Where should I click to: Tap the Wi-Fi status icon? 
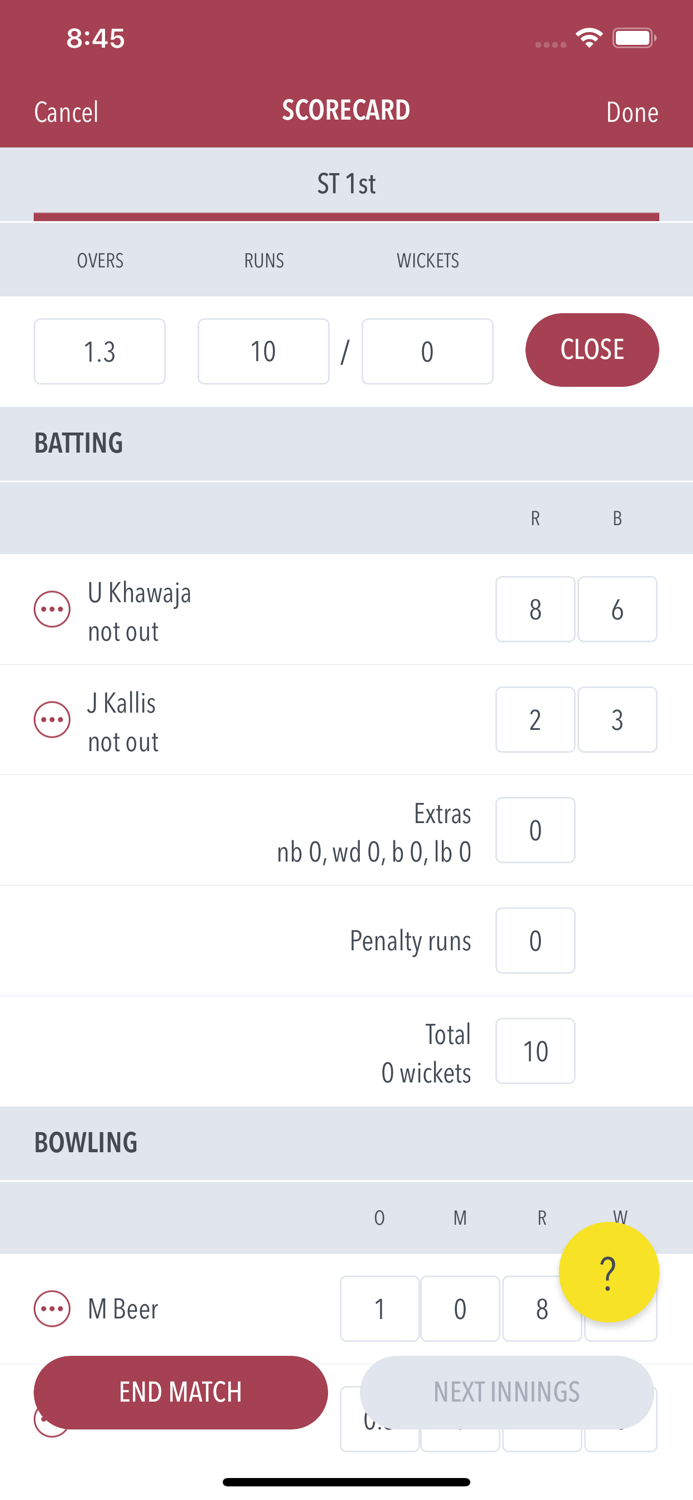(589, 37)
